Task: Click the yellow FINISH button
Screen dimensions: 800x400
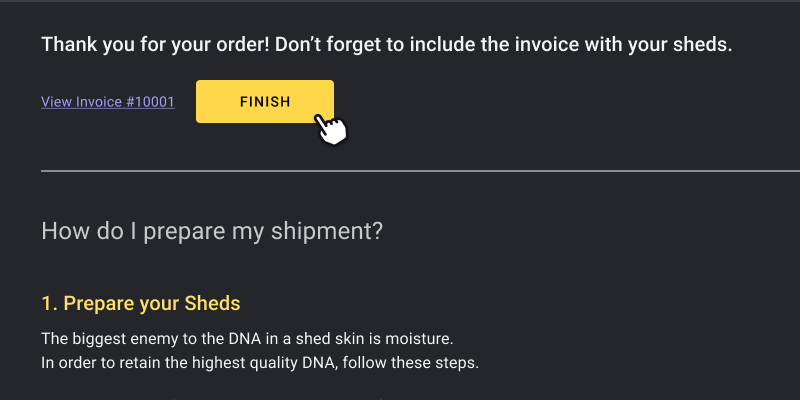Action: (265, 102)
